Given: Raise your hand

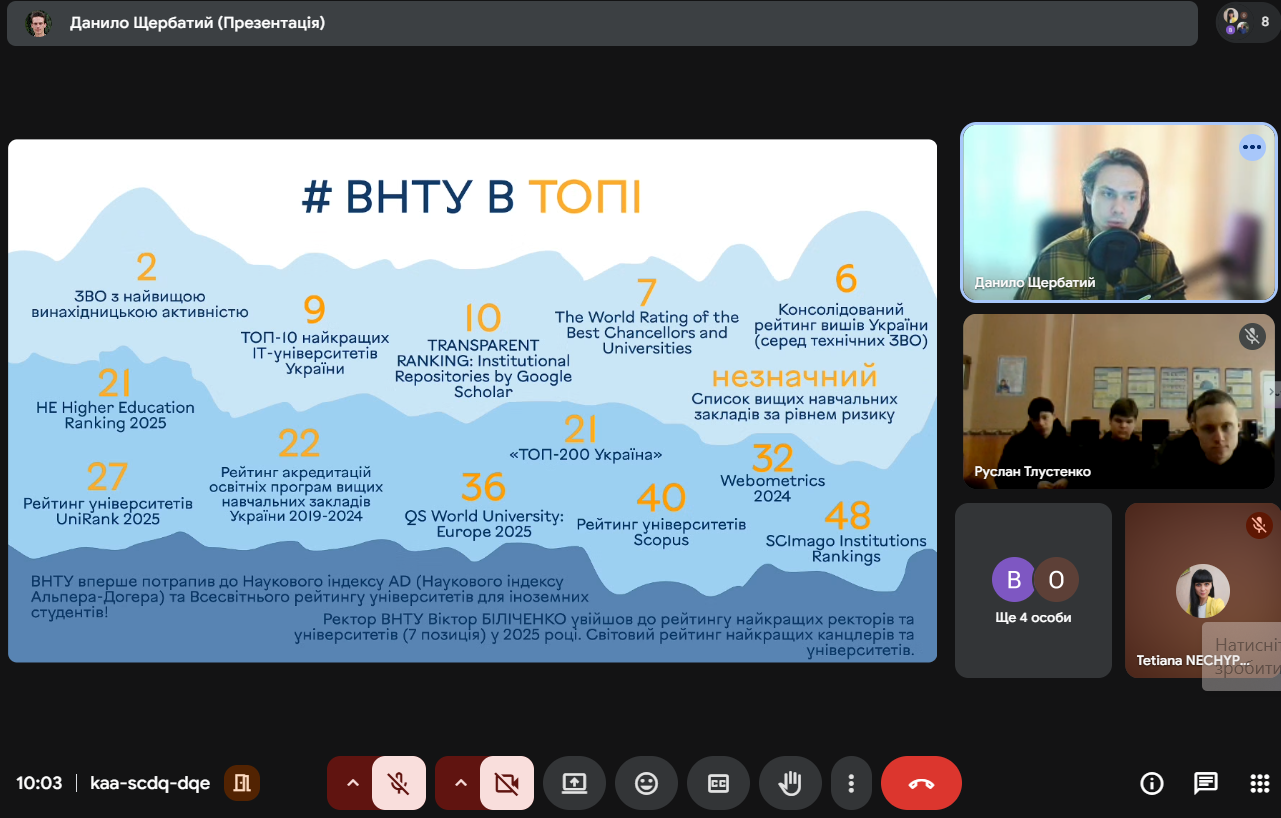Looking at the screenshot, I should tap(790, 783).
